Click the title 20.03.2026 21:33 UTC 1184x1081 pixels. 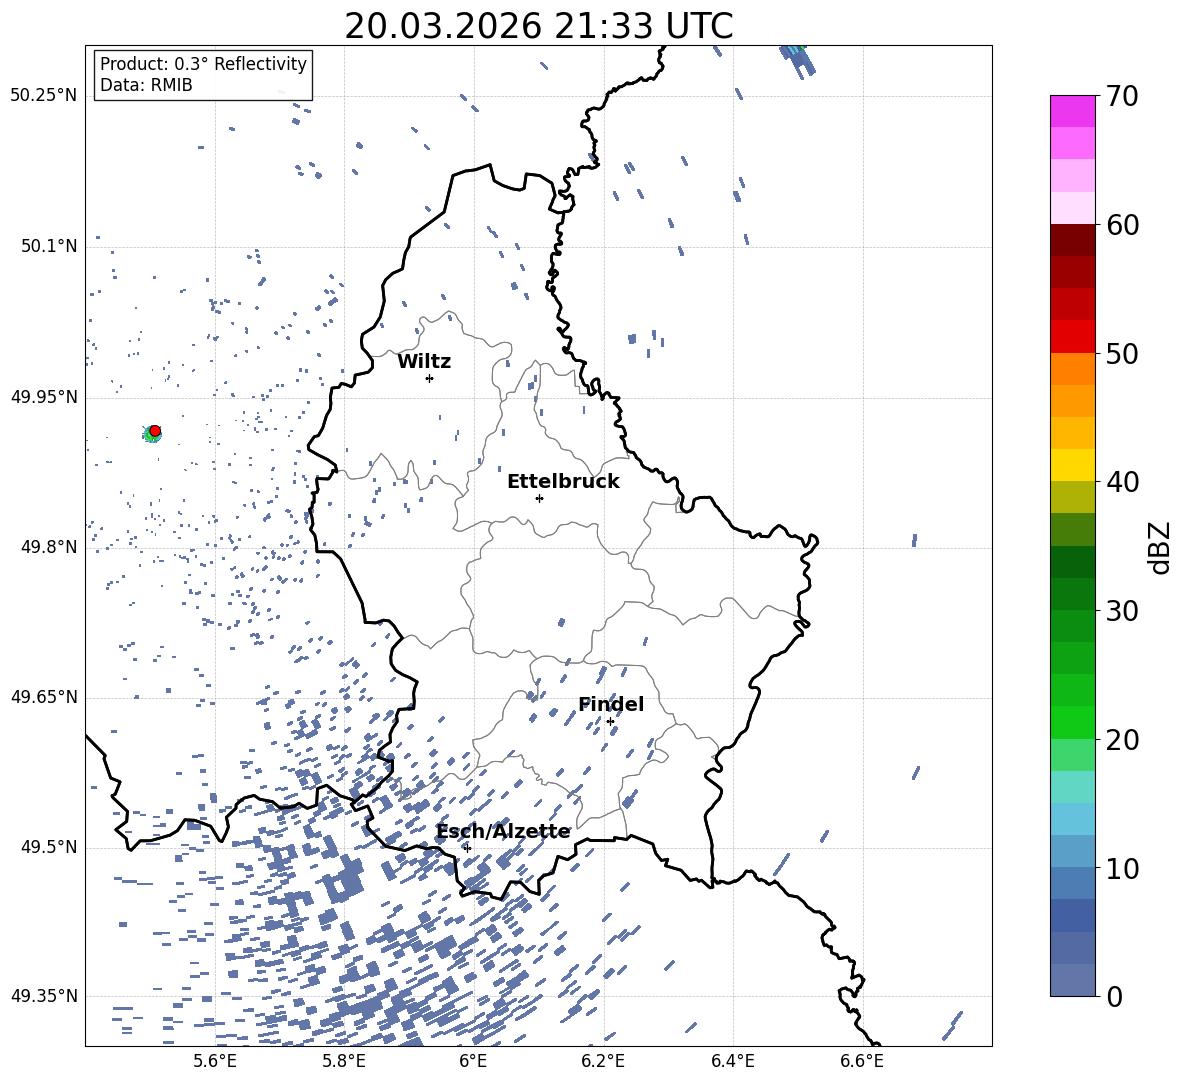click(538, 26)
